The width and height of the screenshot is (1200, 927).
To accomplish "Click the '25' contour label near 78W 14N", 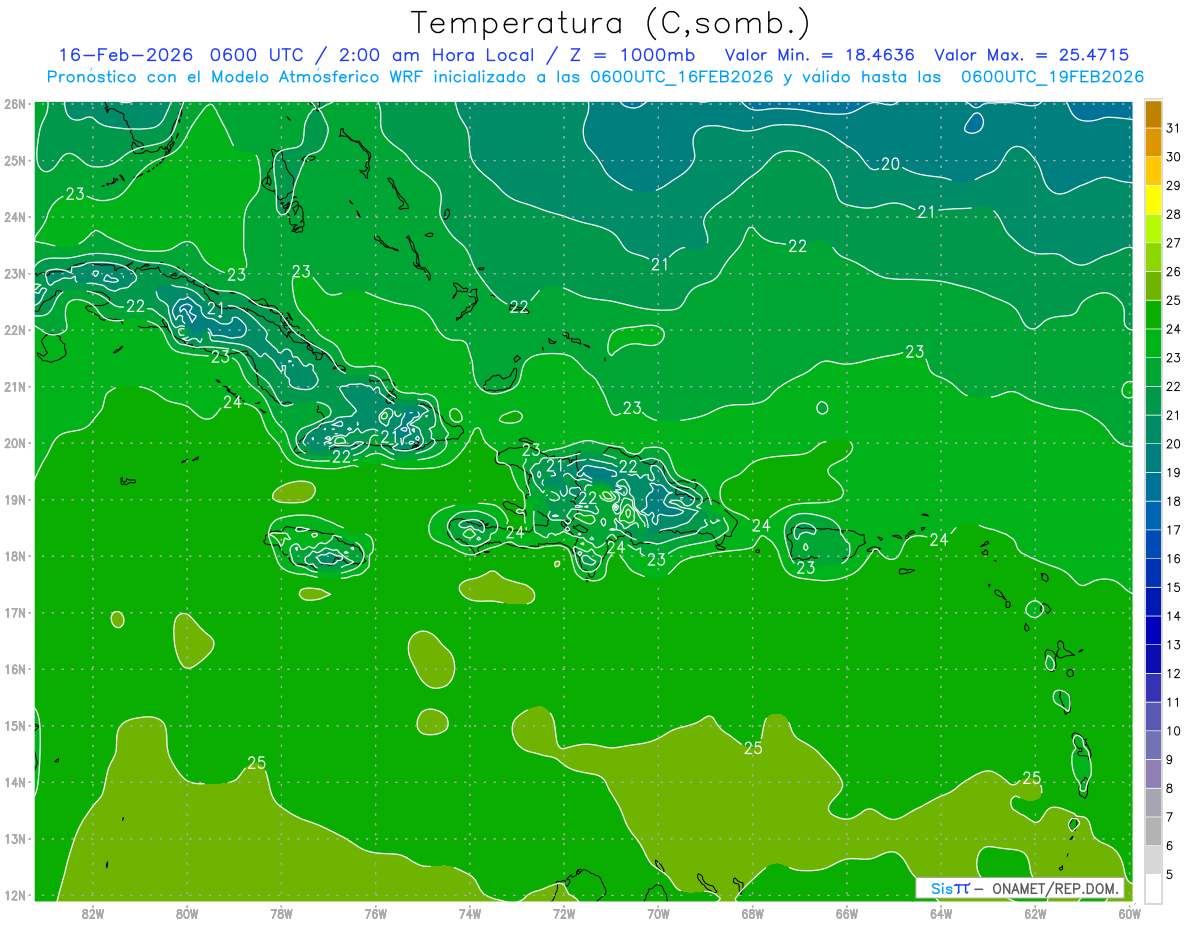I will tap(256, 763).
